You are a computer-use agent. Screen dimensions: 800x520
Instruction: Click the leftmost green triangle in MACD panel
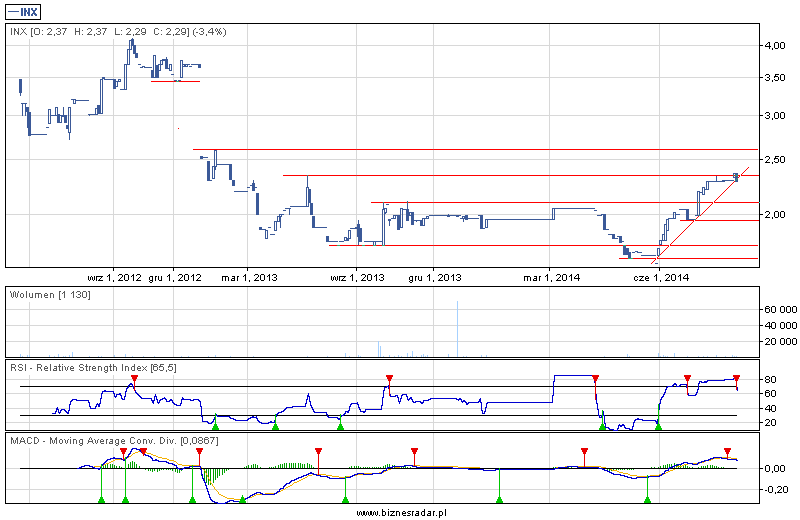coord(101,497)
